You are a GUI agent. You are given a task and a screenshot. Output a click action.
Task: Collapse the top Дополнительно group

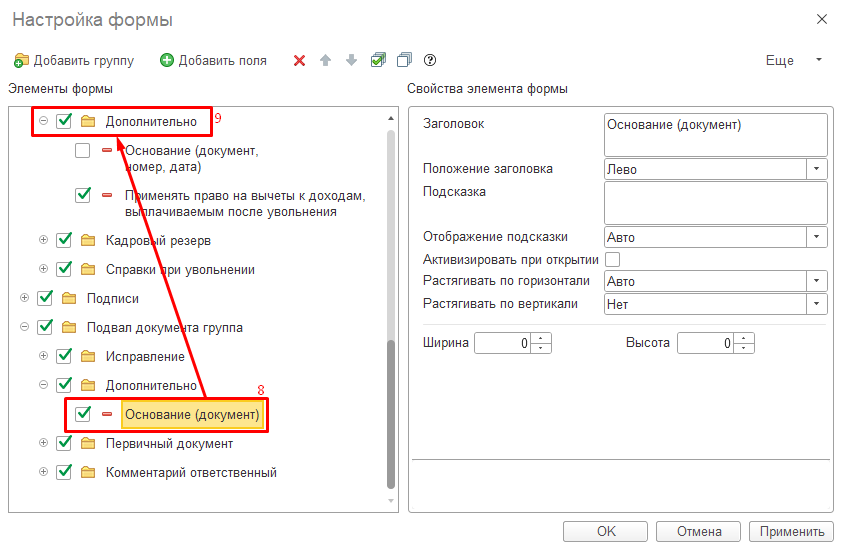[x=43, y=121]
